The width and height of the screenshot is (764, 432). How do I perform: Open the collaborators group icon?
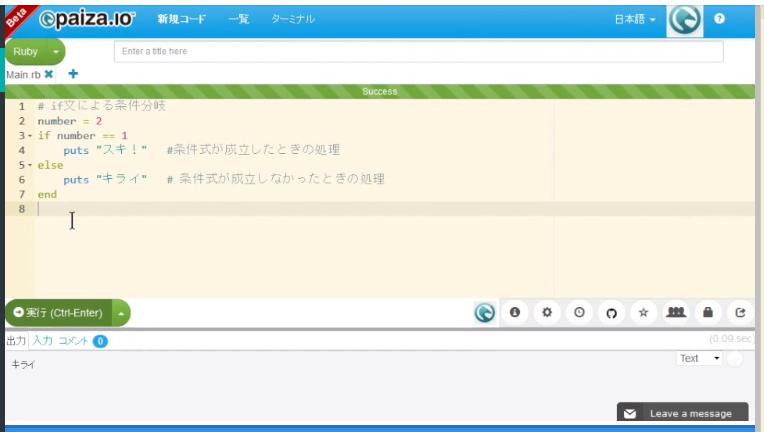[676, 312]
